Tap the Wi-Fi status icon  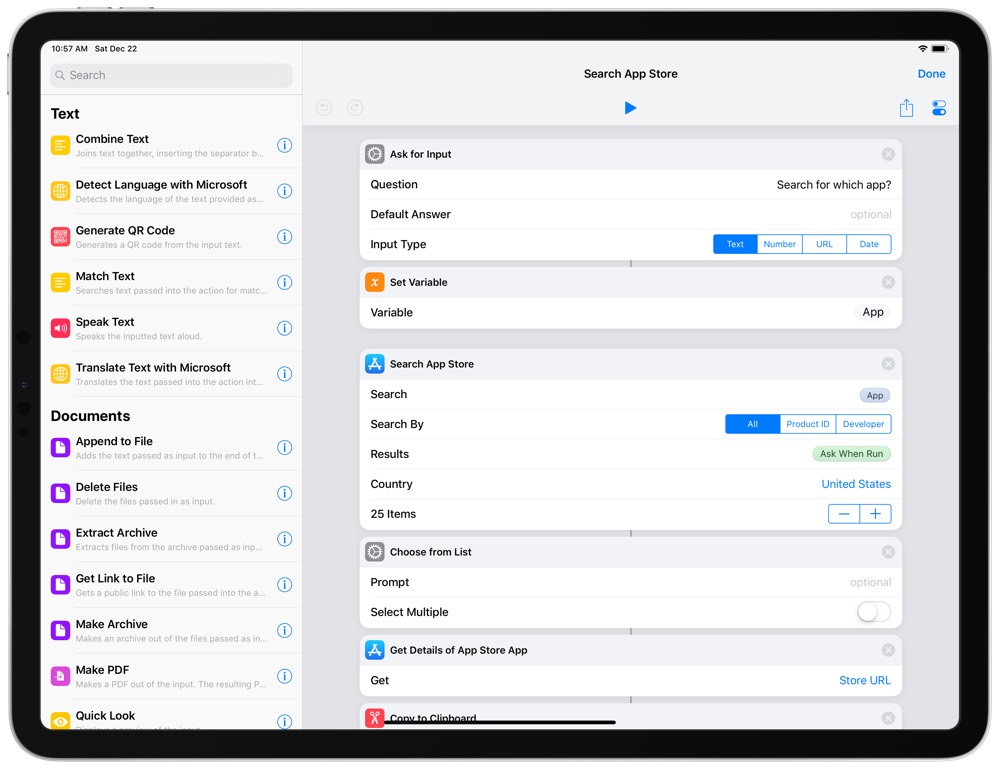click(x=922, y=48)
